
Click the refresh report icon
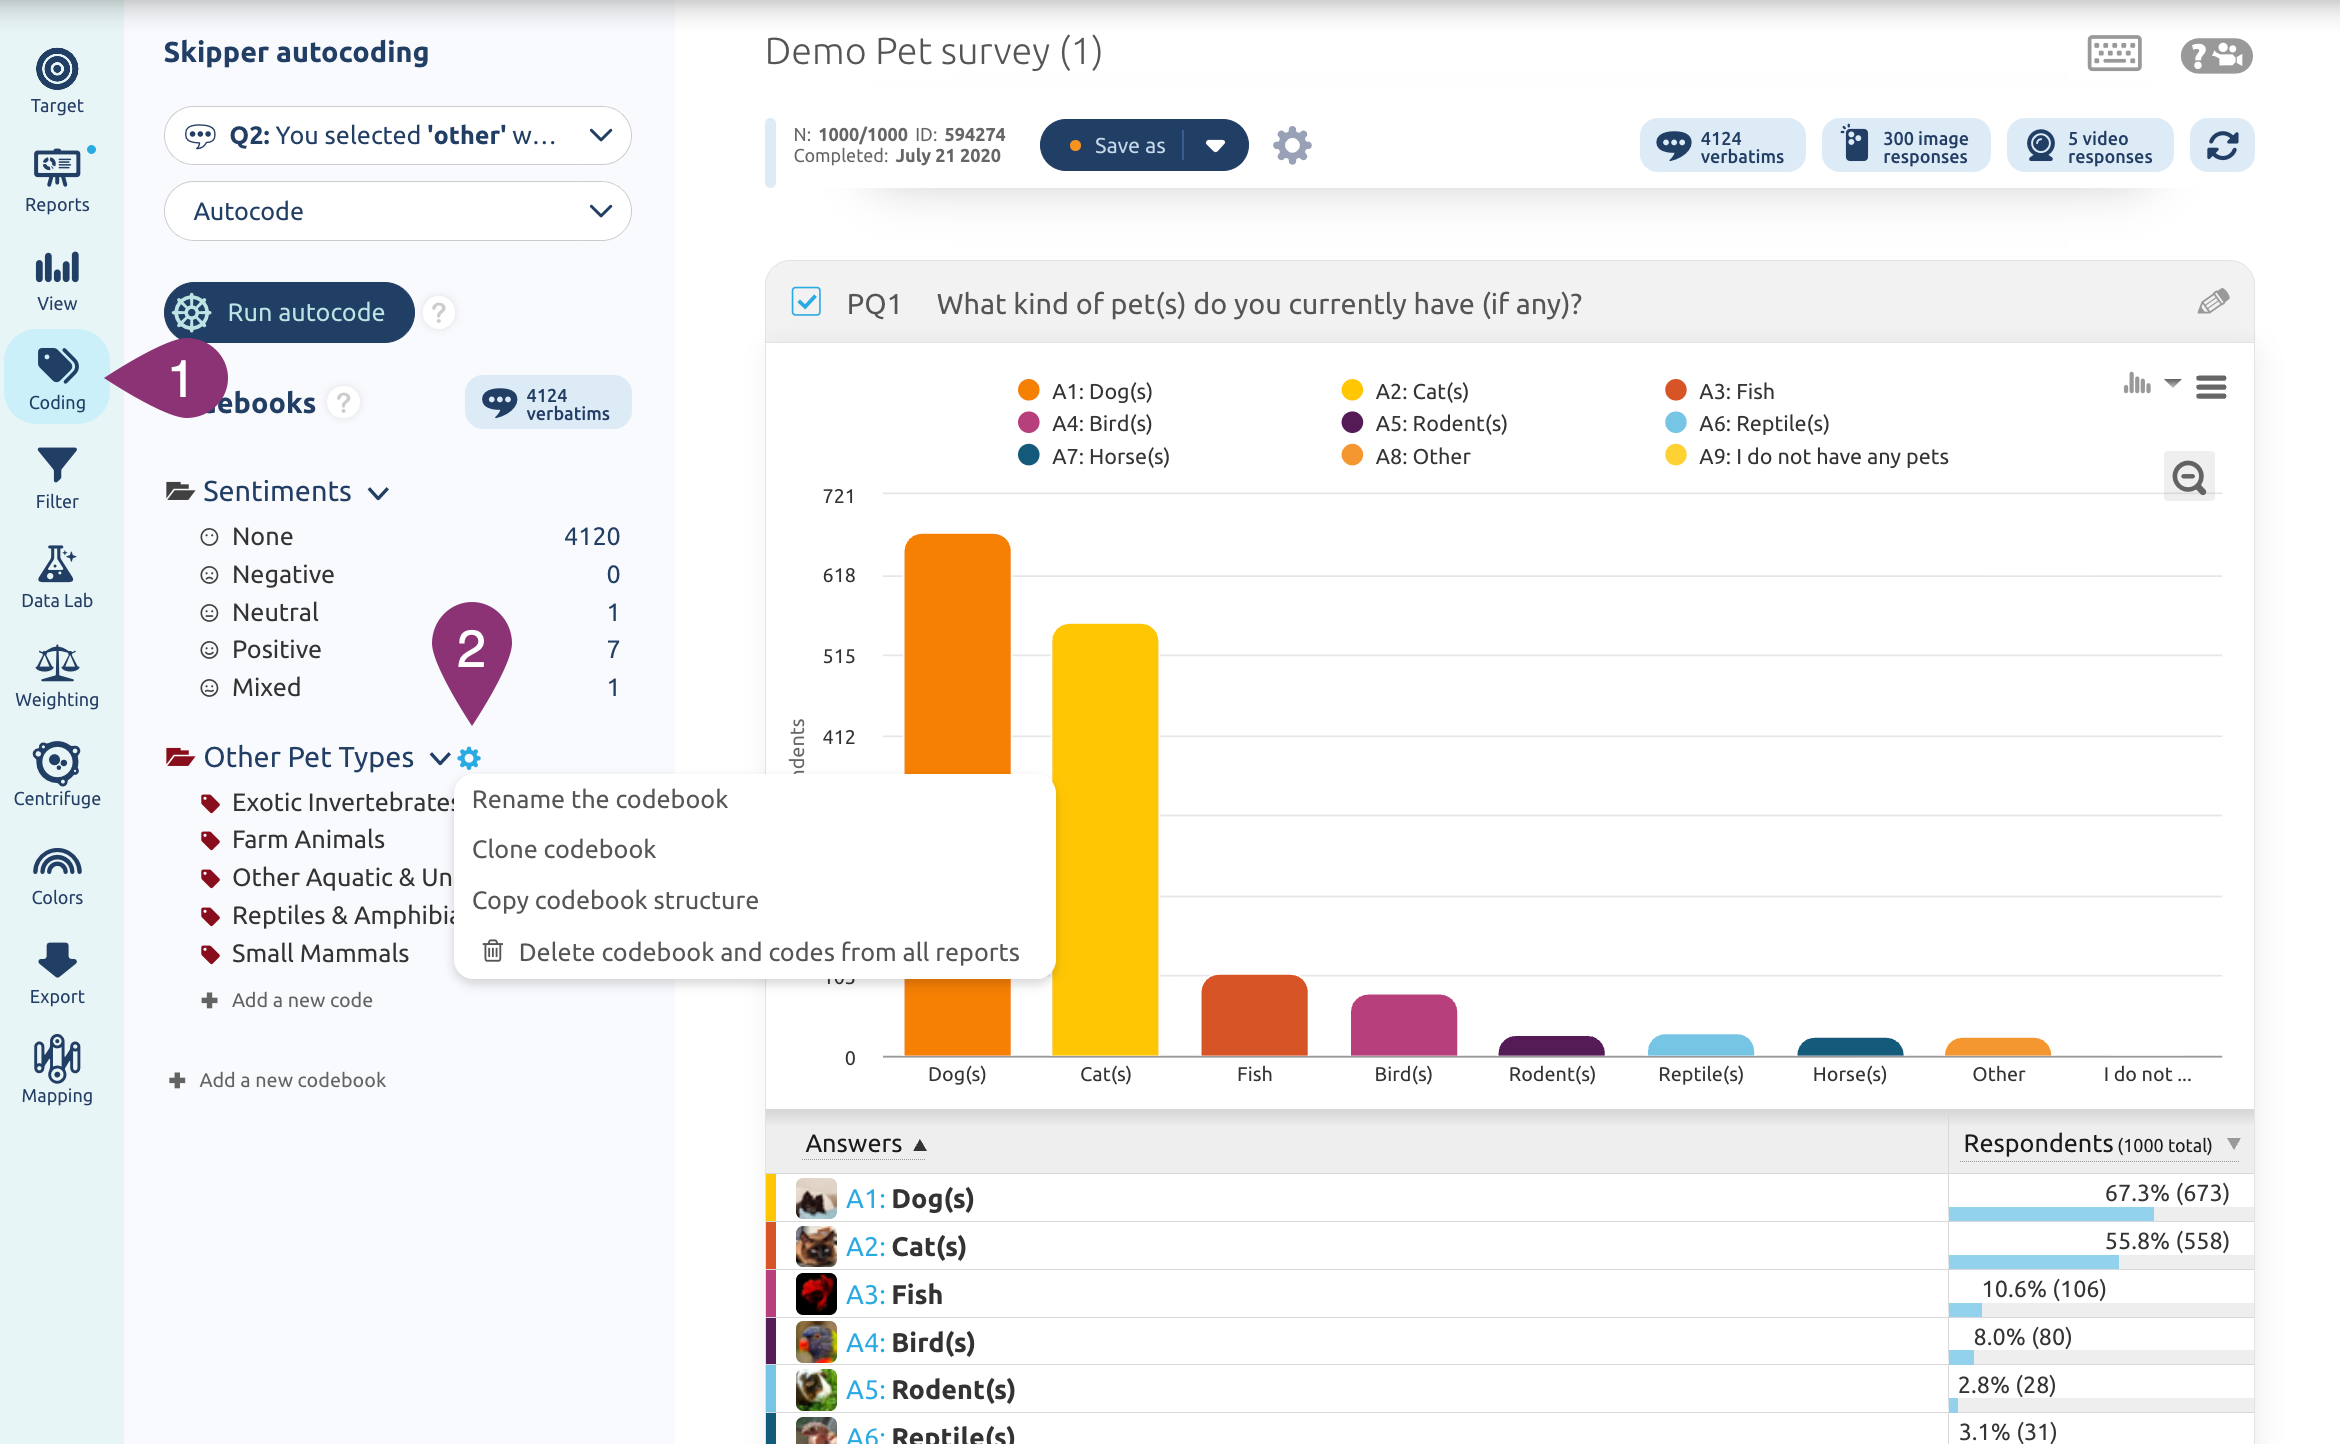[x=2222, y=145]
